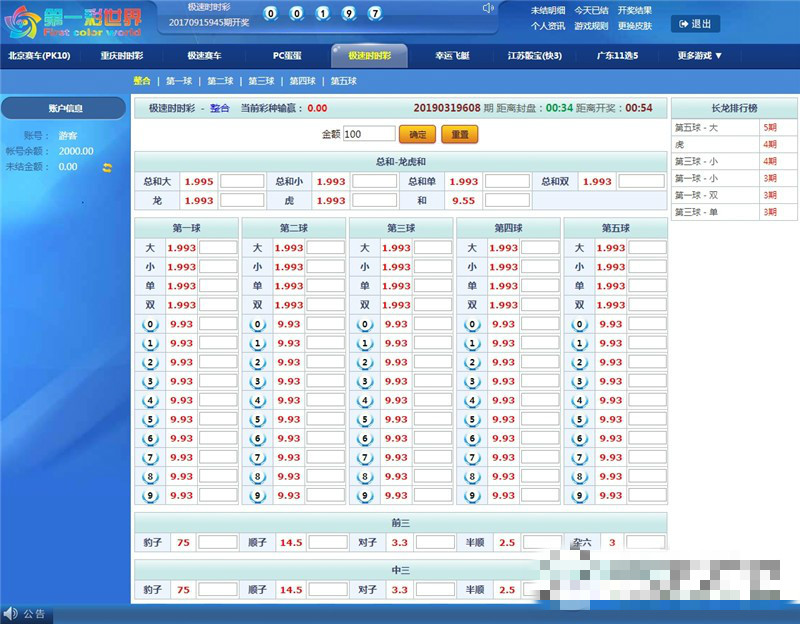Click the 龙 bet input field
This screenshot has width=800, height=624.
[x=242, y=201]
